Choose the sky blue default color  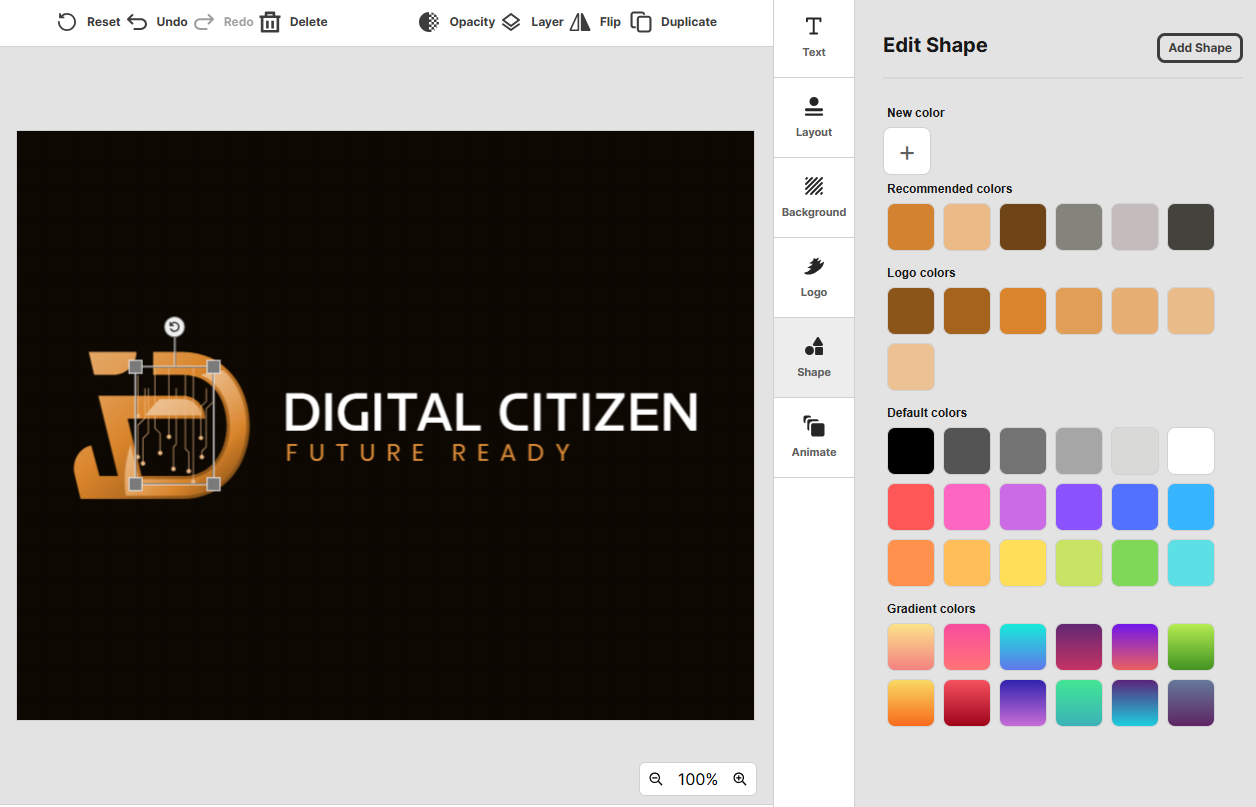(x=1191, y=507)
